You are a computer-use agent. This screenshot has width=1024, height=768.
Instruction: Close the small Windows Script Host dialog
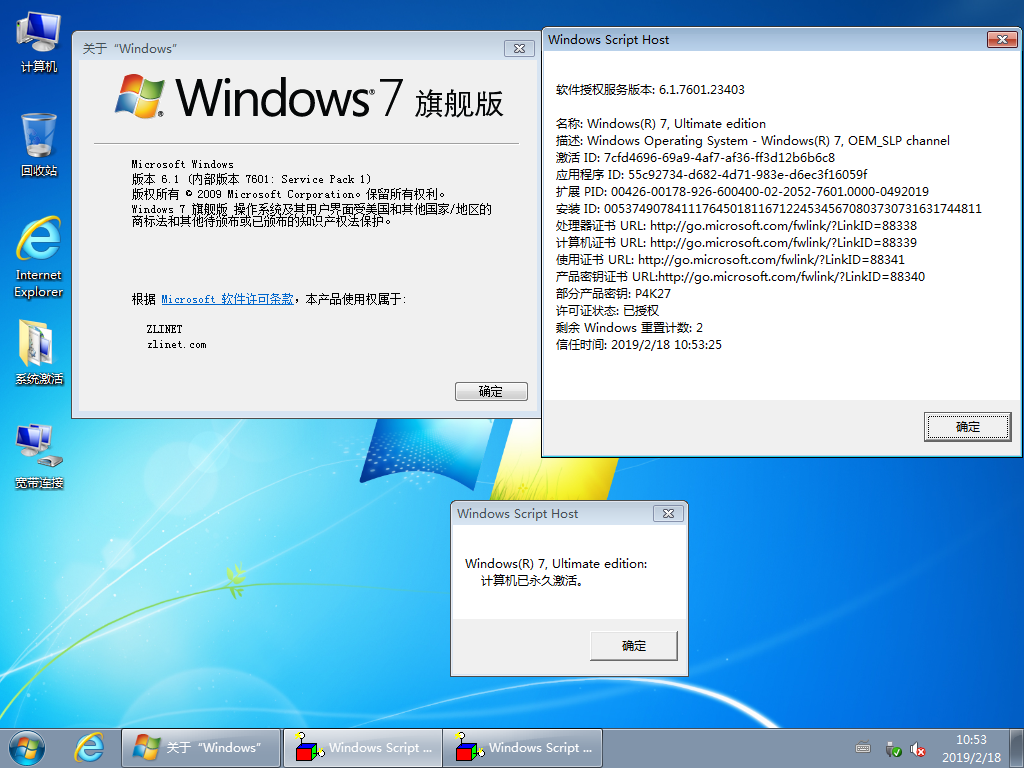(668, 513)
